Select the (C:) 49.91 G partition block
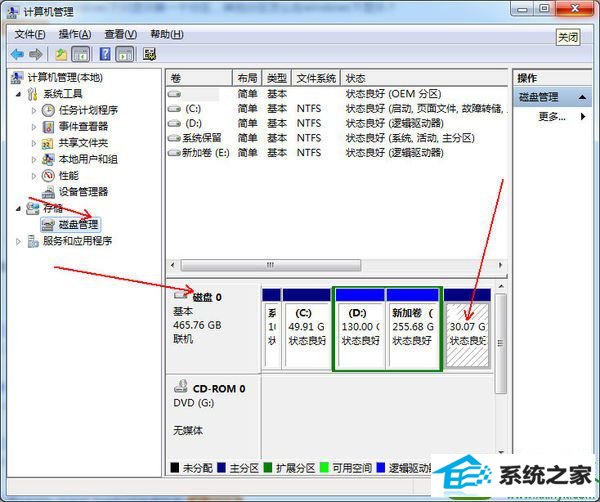The width and height of the screenshot is (600, 502). 307,330
